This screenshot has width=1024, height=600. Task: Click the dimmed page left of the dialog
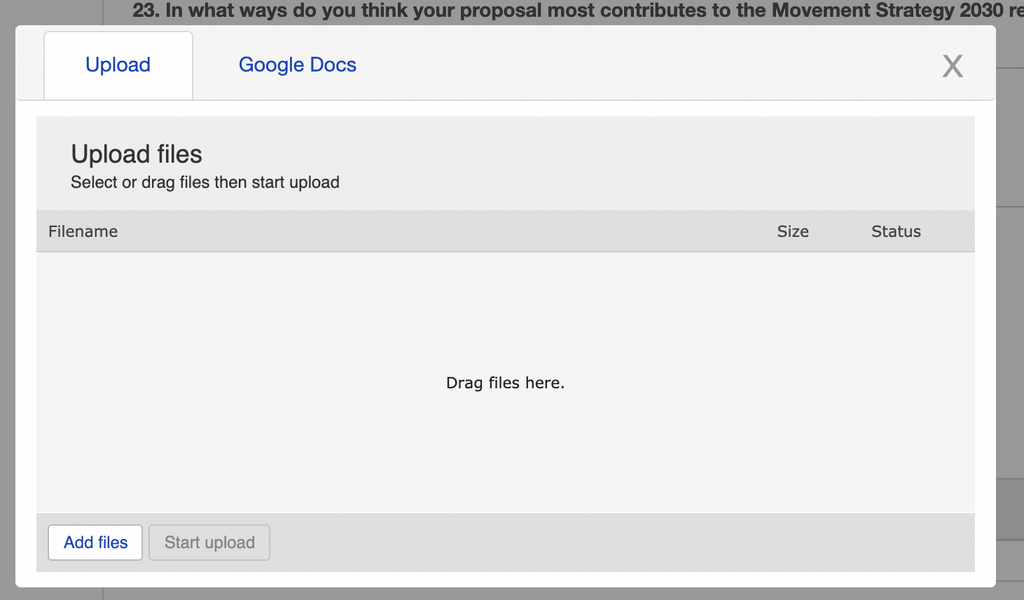coord(7,300)
